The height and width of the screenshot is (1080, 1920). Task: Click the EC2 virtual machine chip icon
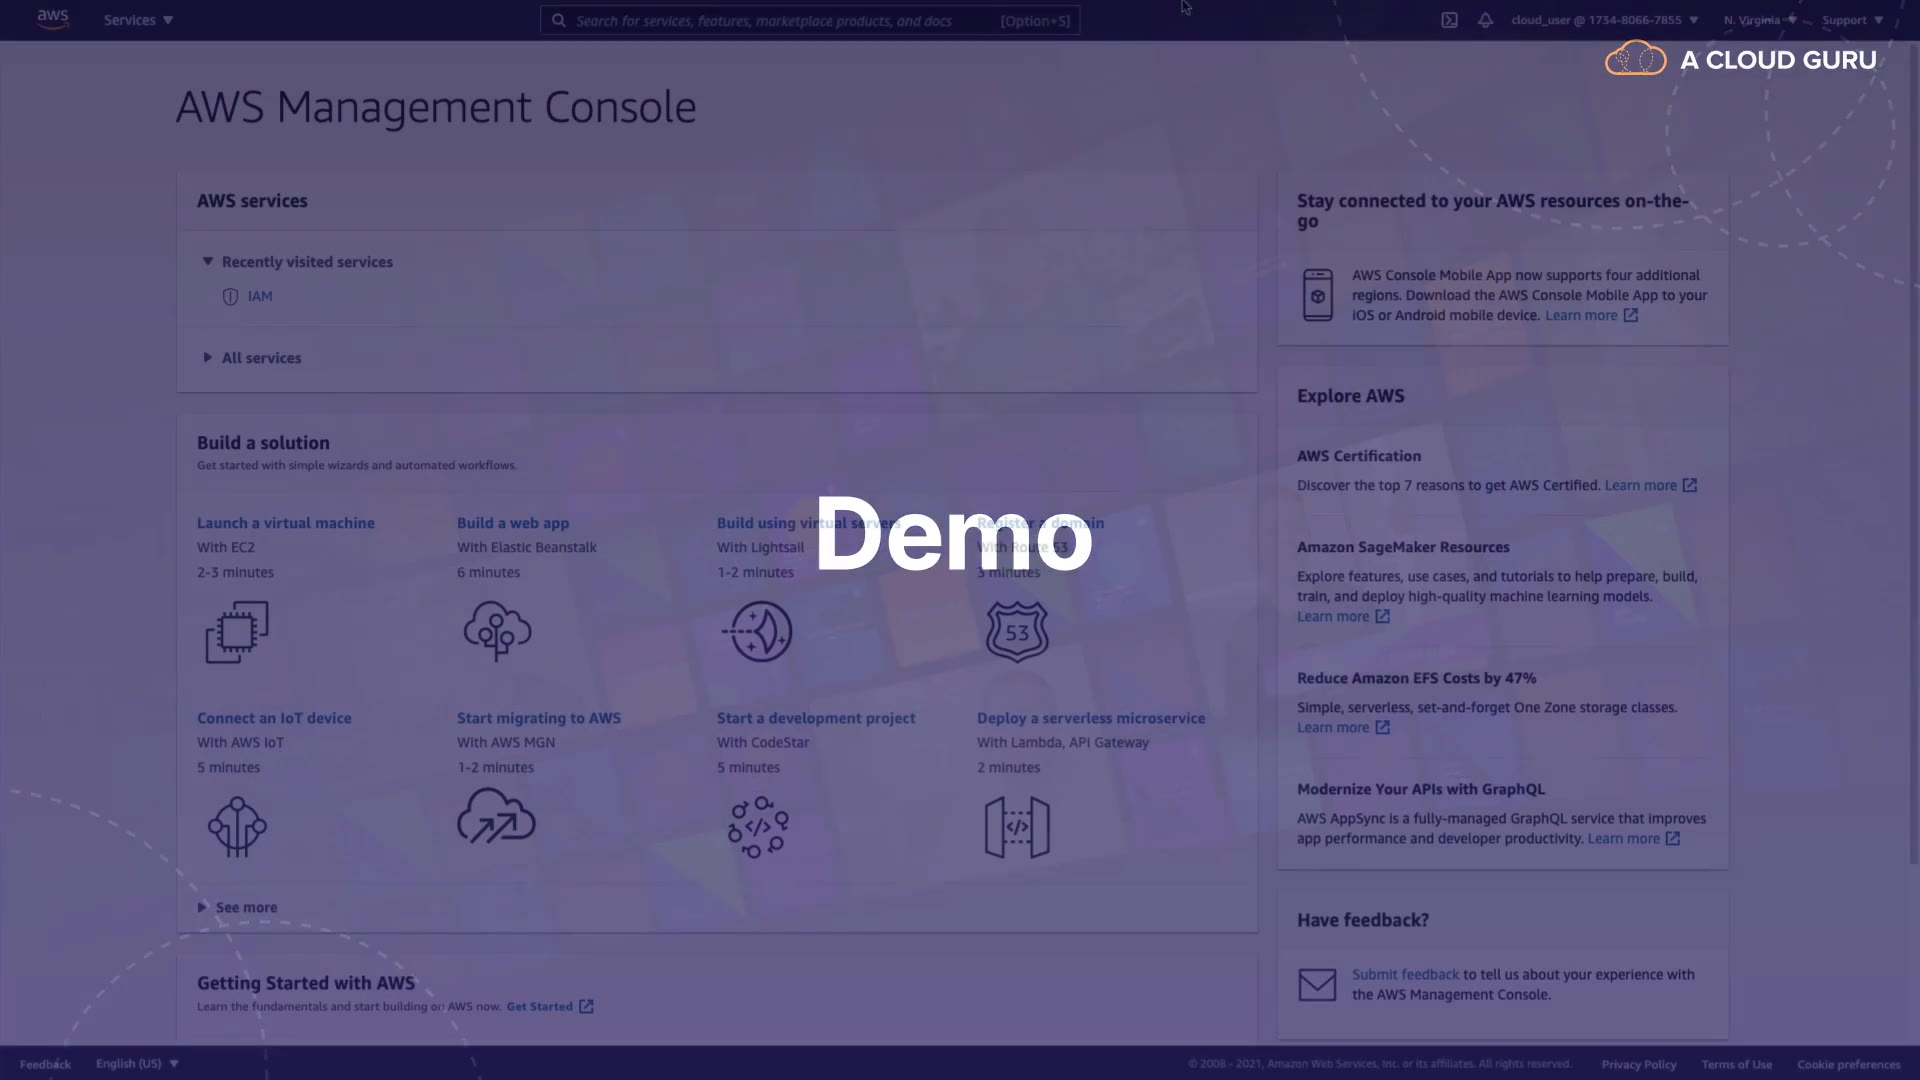click(237, 632)
